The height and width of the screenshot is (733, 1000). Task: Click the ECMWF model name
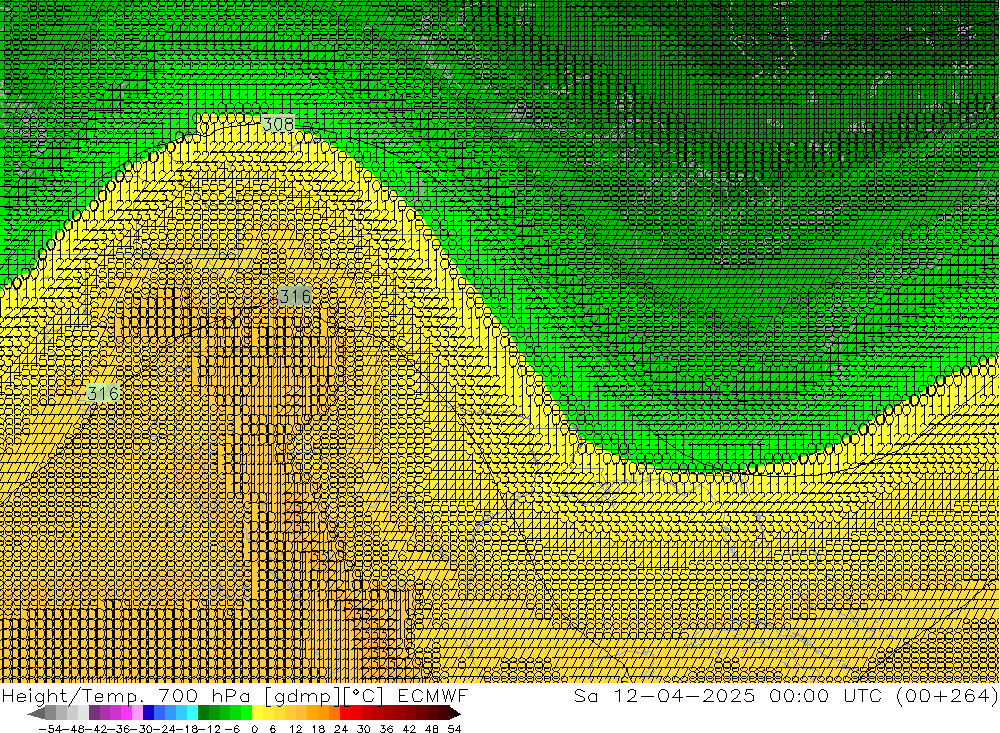pos(432,695)
